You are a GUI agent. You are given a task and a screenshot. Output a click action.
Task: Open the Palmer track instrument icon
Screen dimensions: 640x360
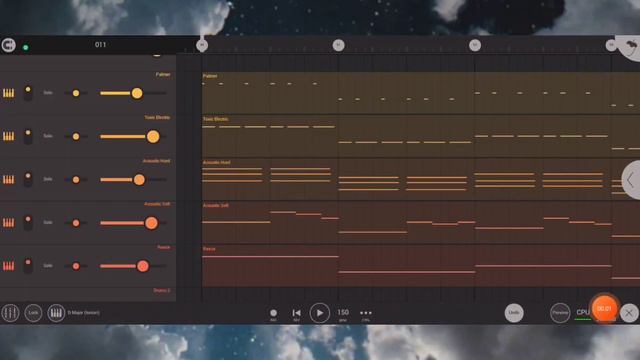click(x=9, y=93)
